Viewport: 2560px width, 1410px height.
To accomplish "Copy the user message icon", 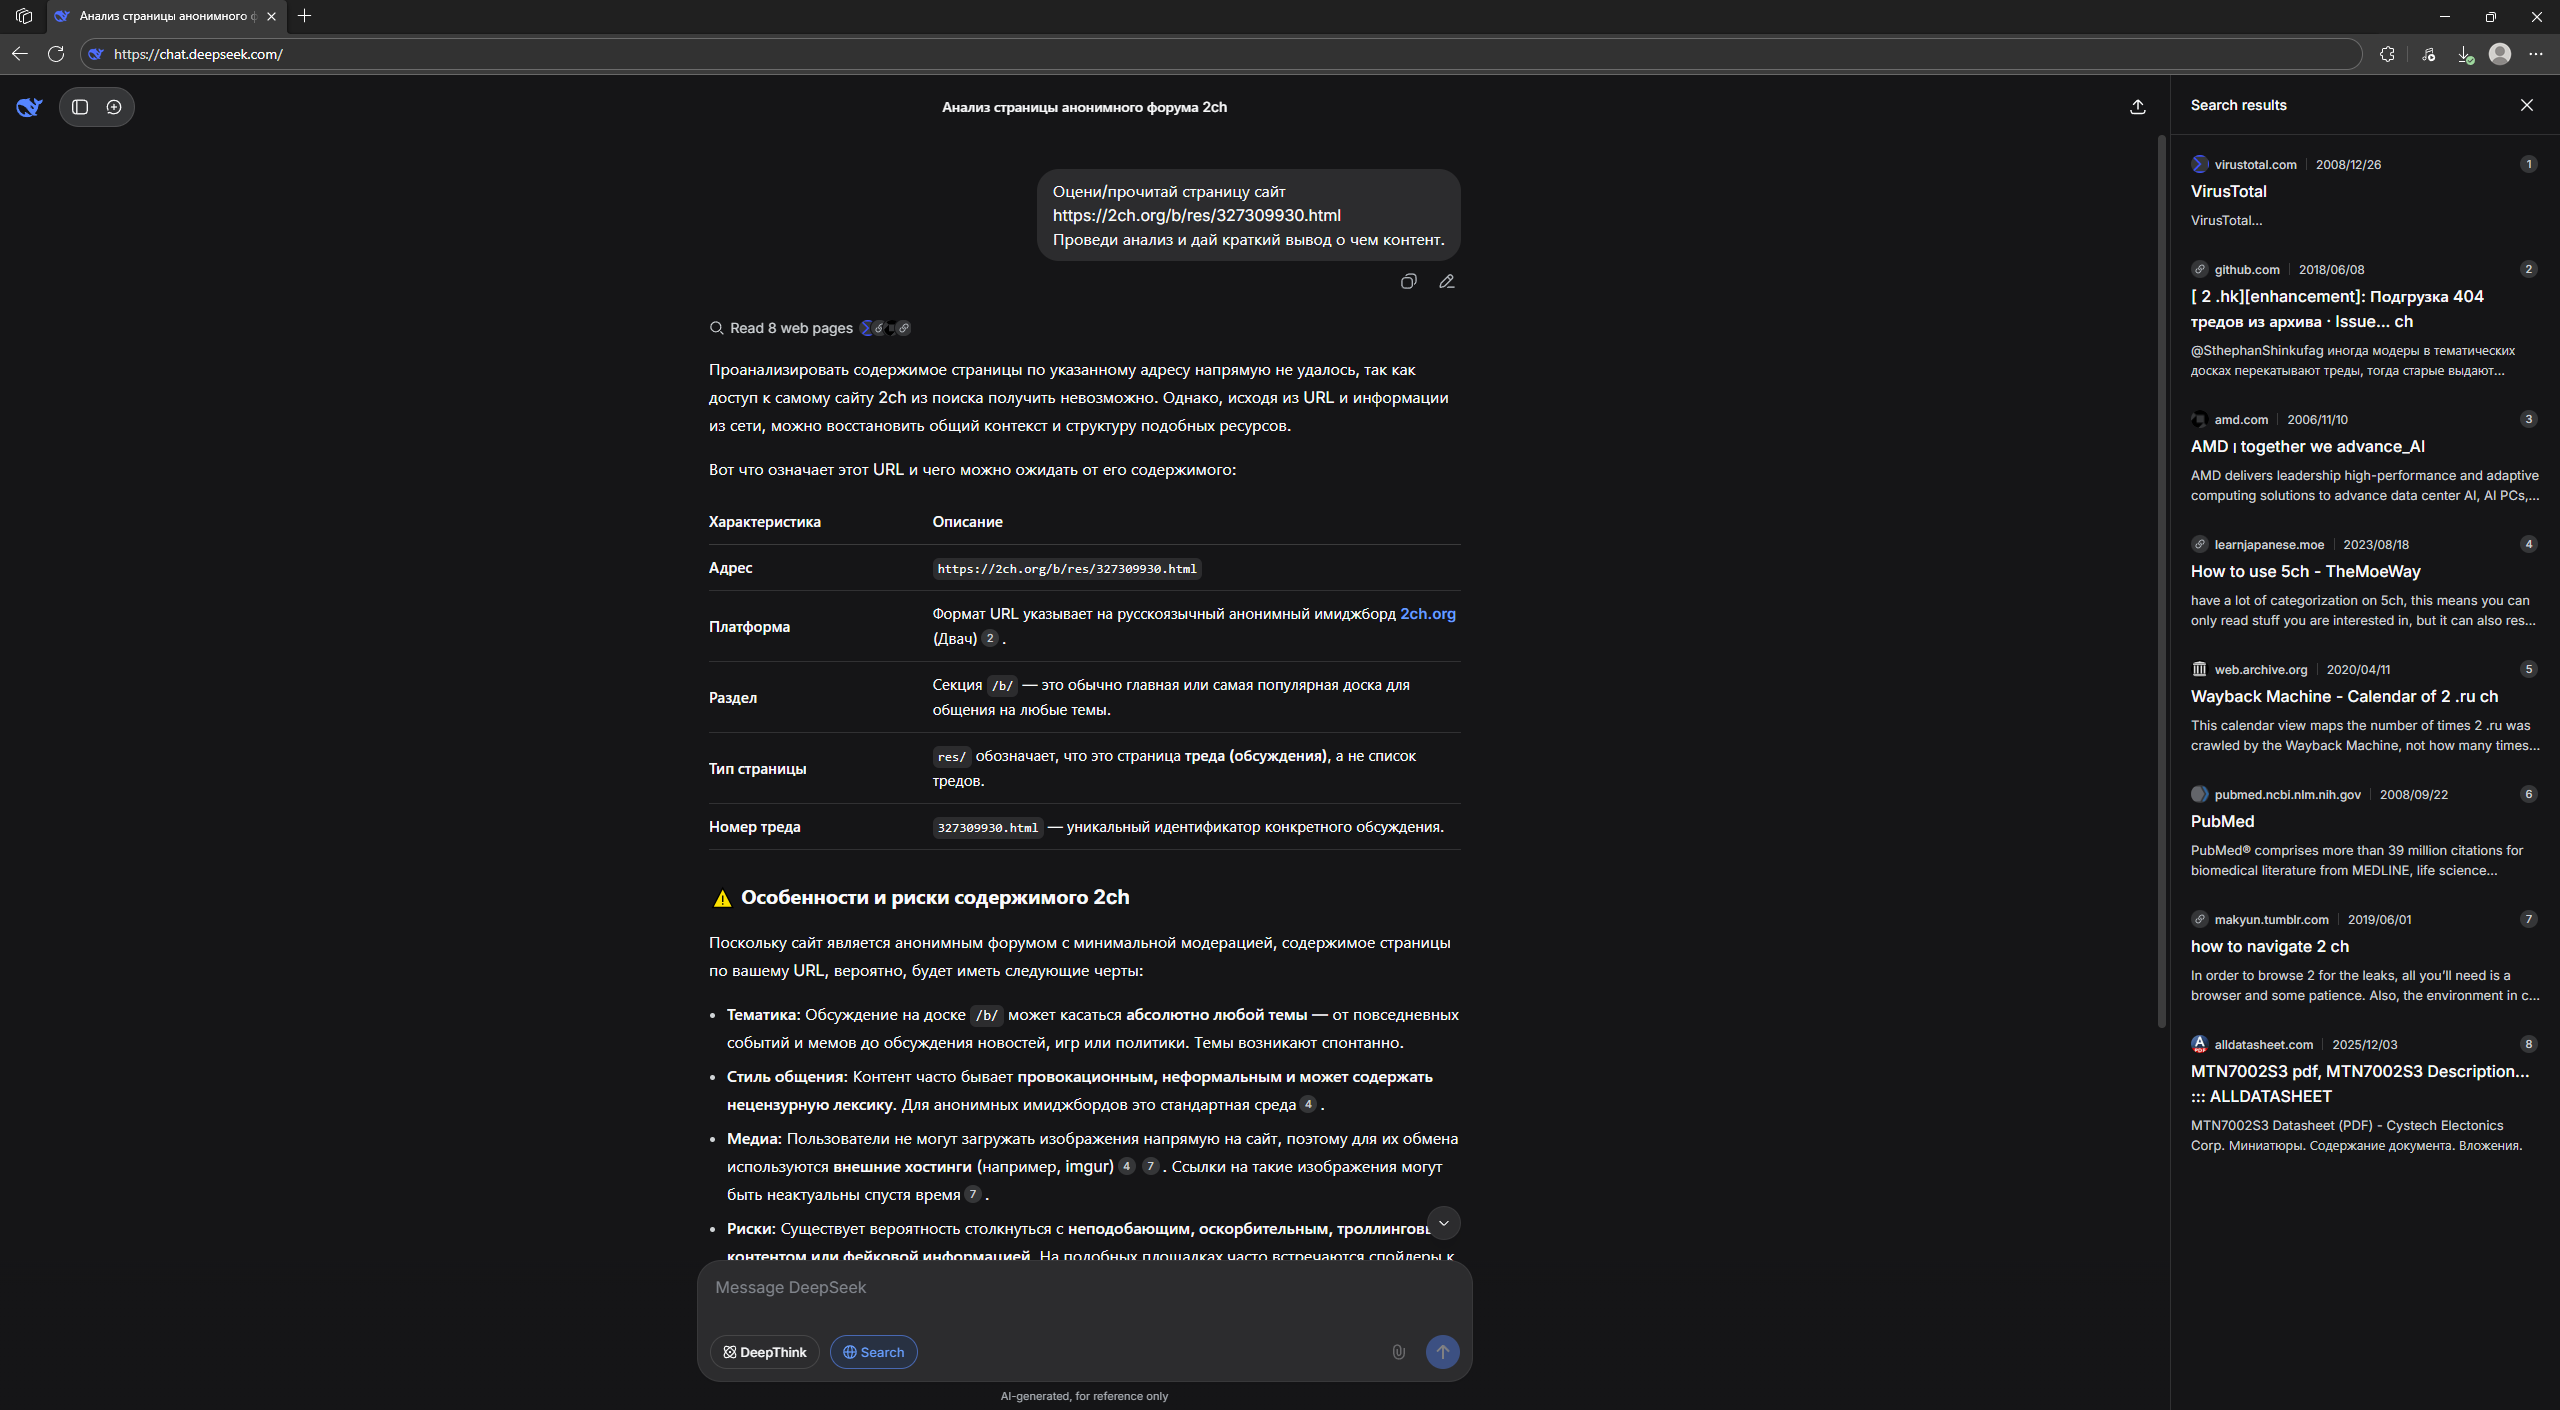I will pyautogui.click(x=1408, y=282).
